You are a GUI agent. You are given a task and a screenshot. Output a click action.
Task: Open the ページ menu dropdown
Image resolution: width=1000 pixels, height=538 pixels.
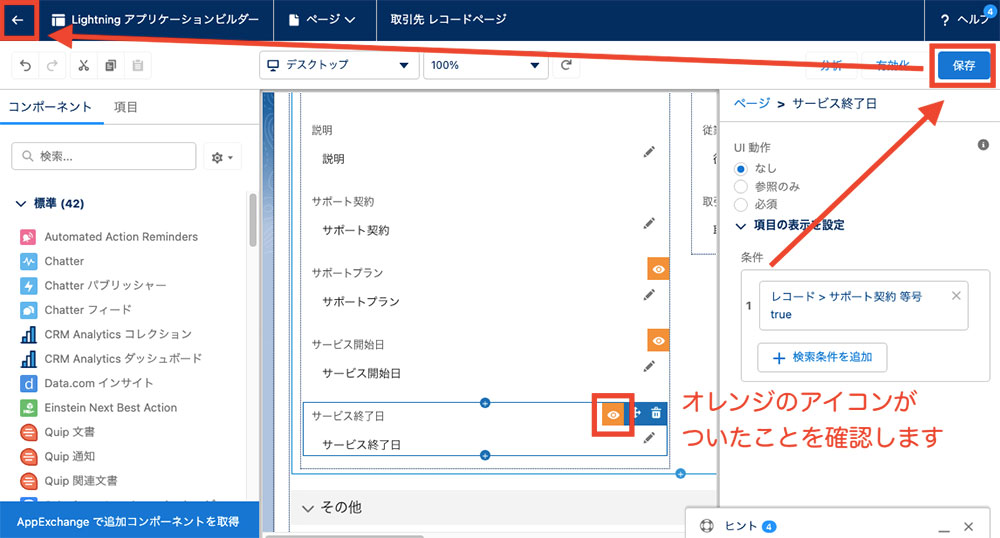tap(322, 20)
